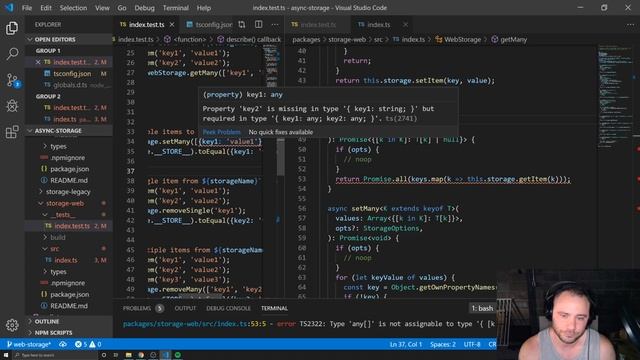This screenshot has height=360, width=640.
Task: Click Ln 37, Col 1 in status bar
Action: tap(406, 344)
